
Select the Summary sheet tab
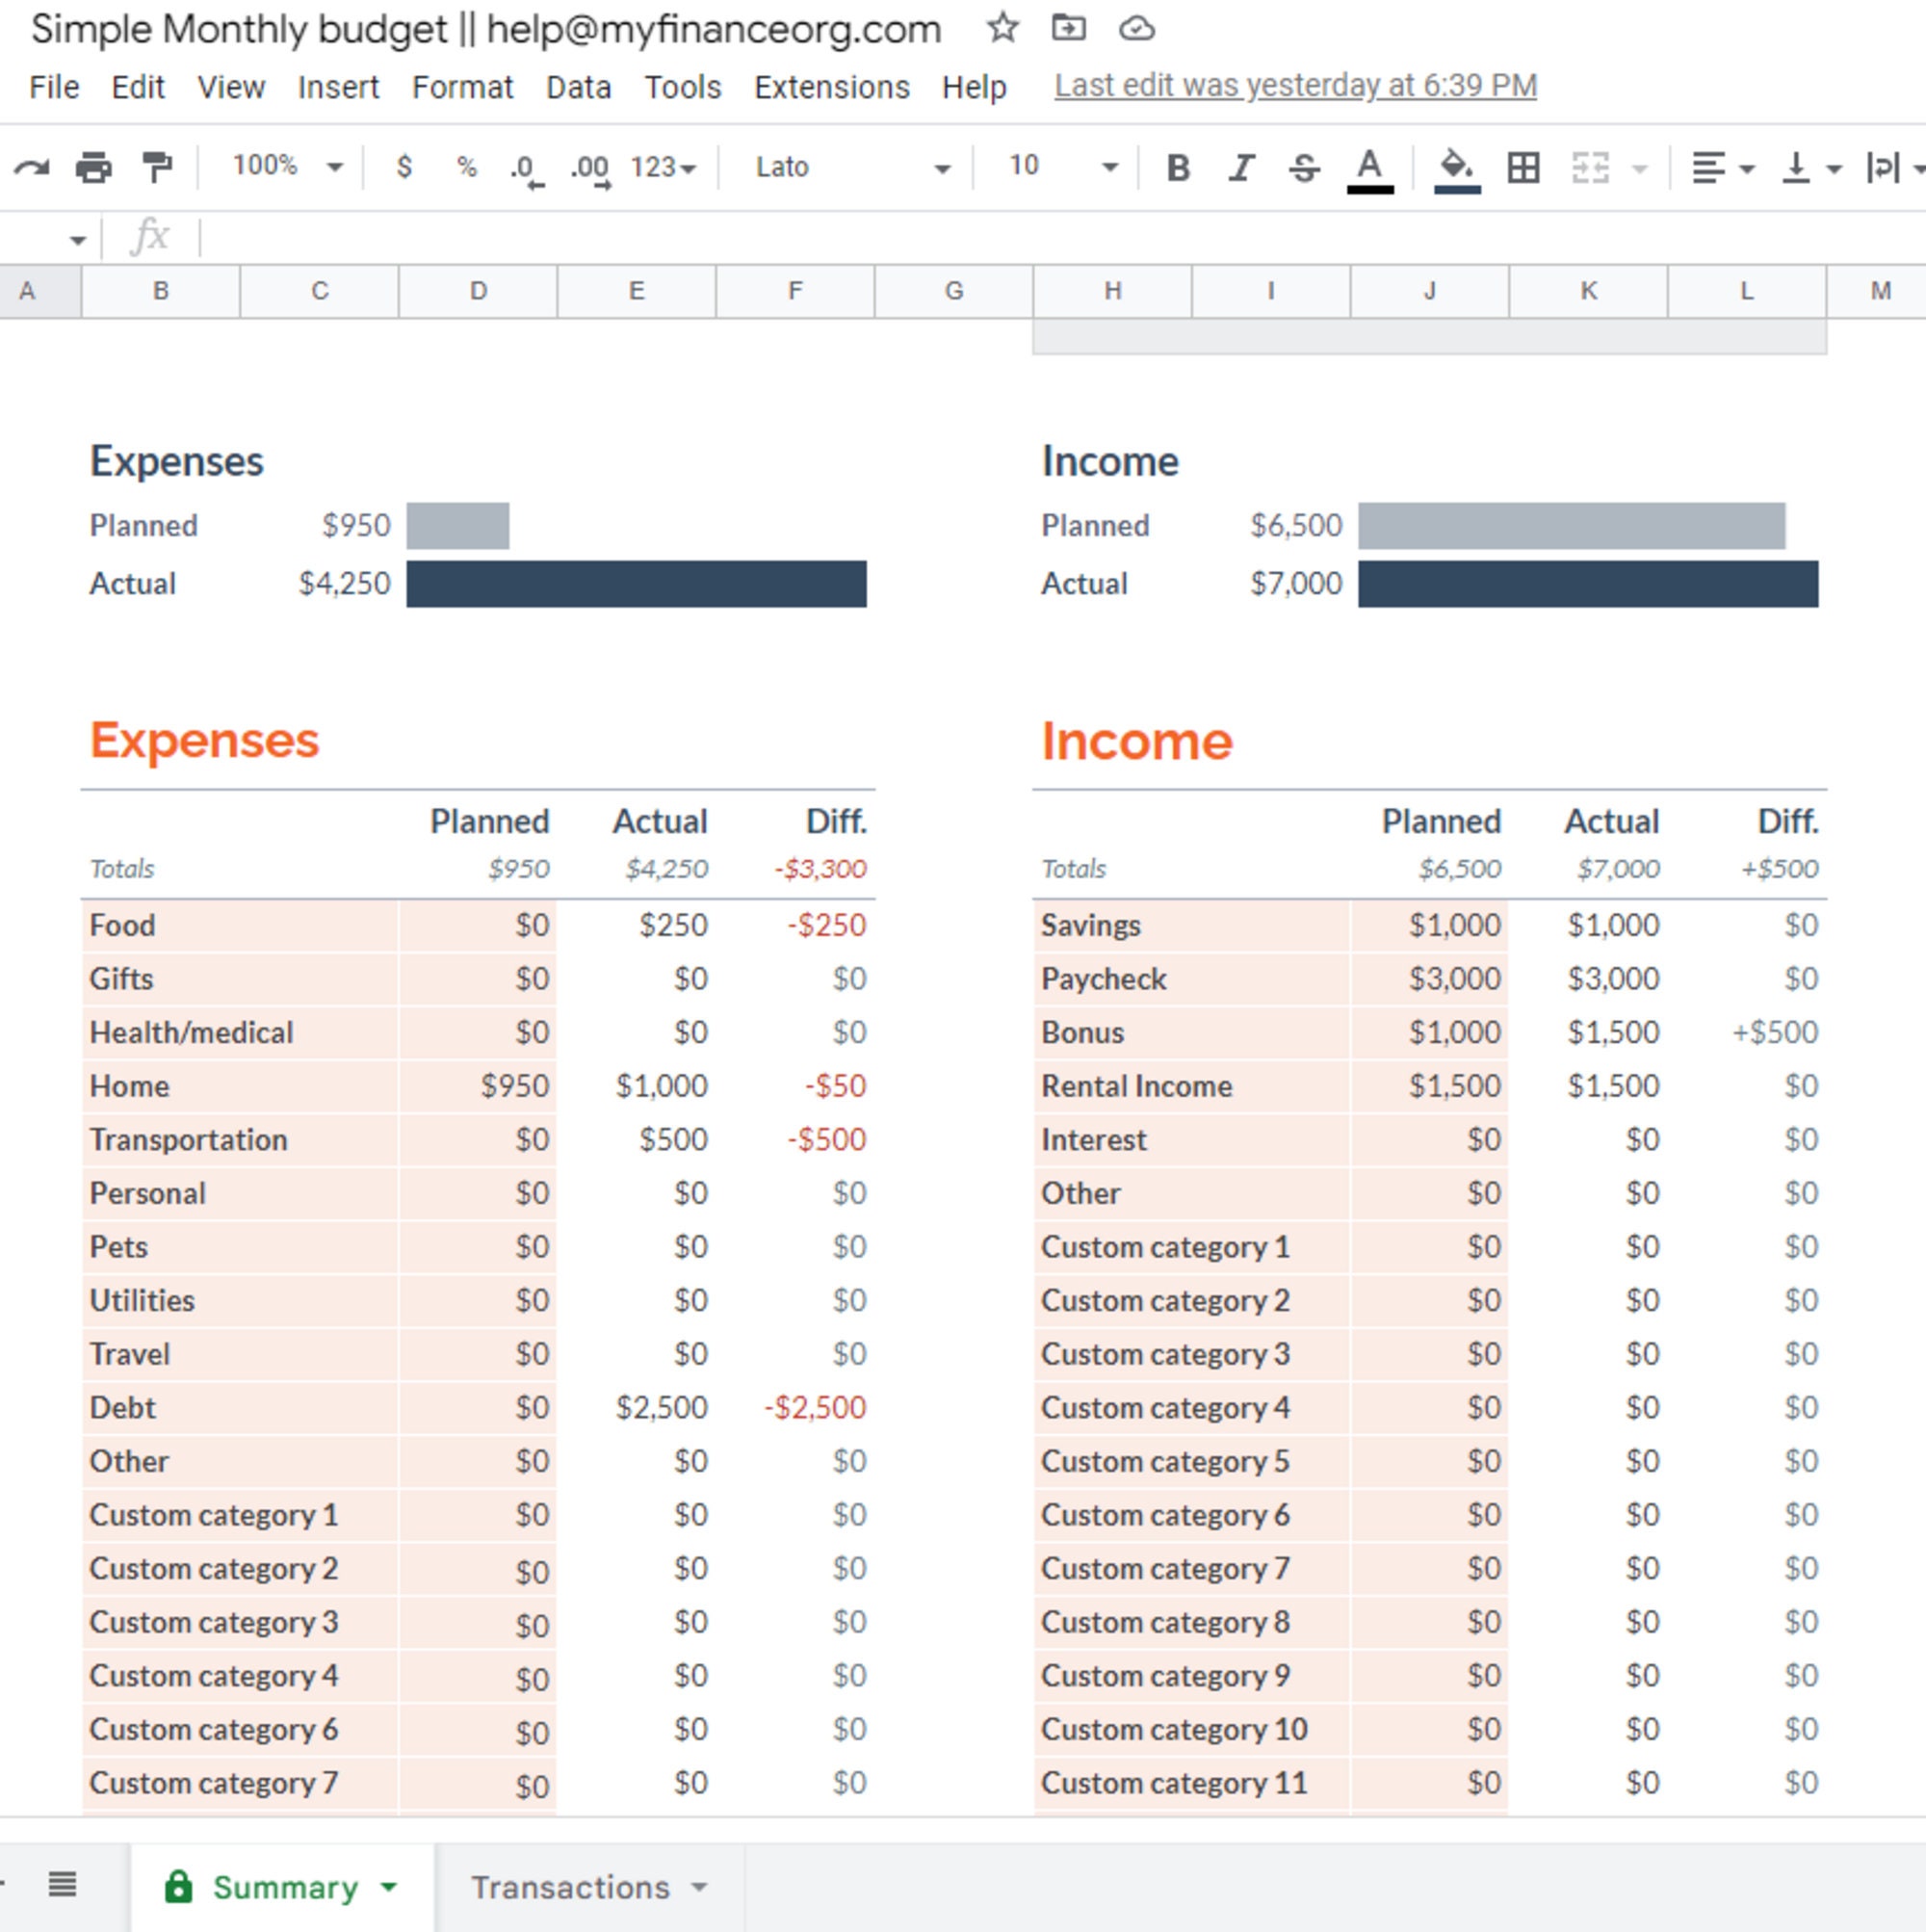283,1887
